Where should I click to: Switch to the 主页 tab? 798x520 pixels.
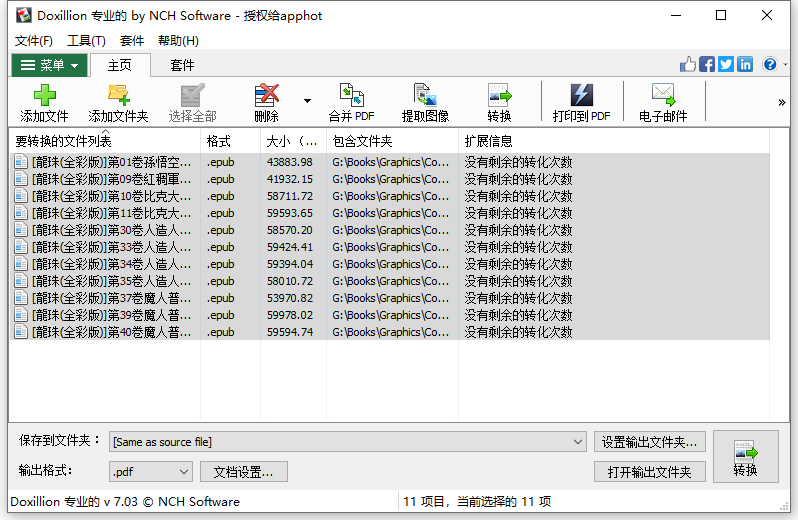120,65
